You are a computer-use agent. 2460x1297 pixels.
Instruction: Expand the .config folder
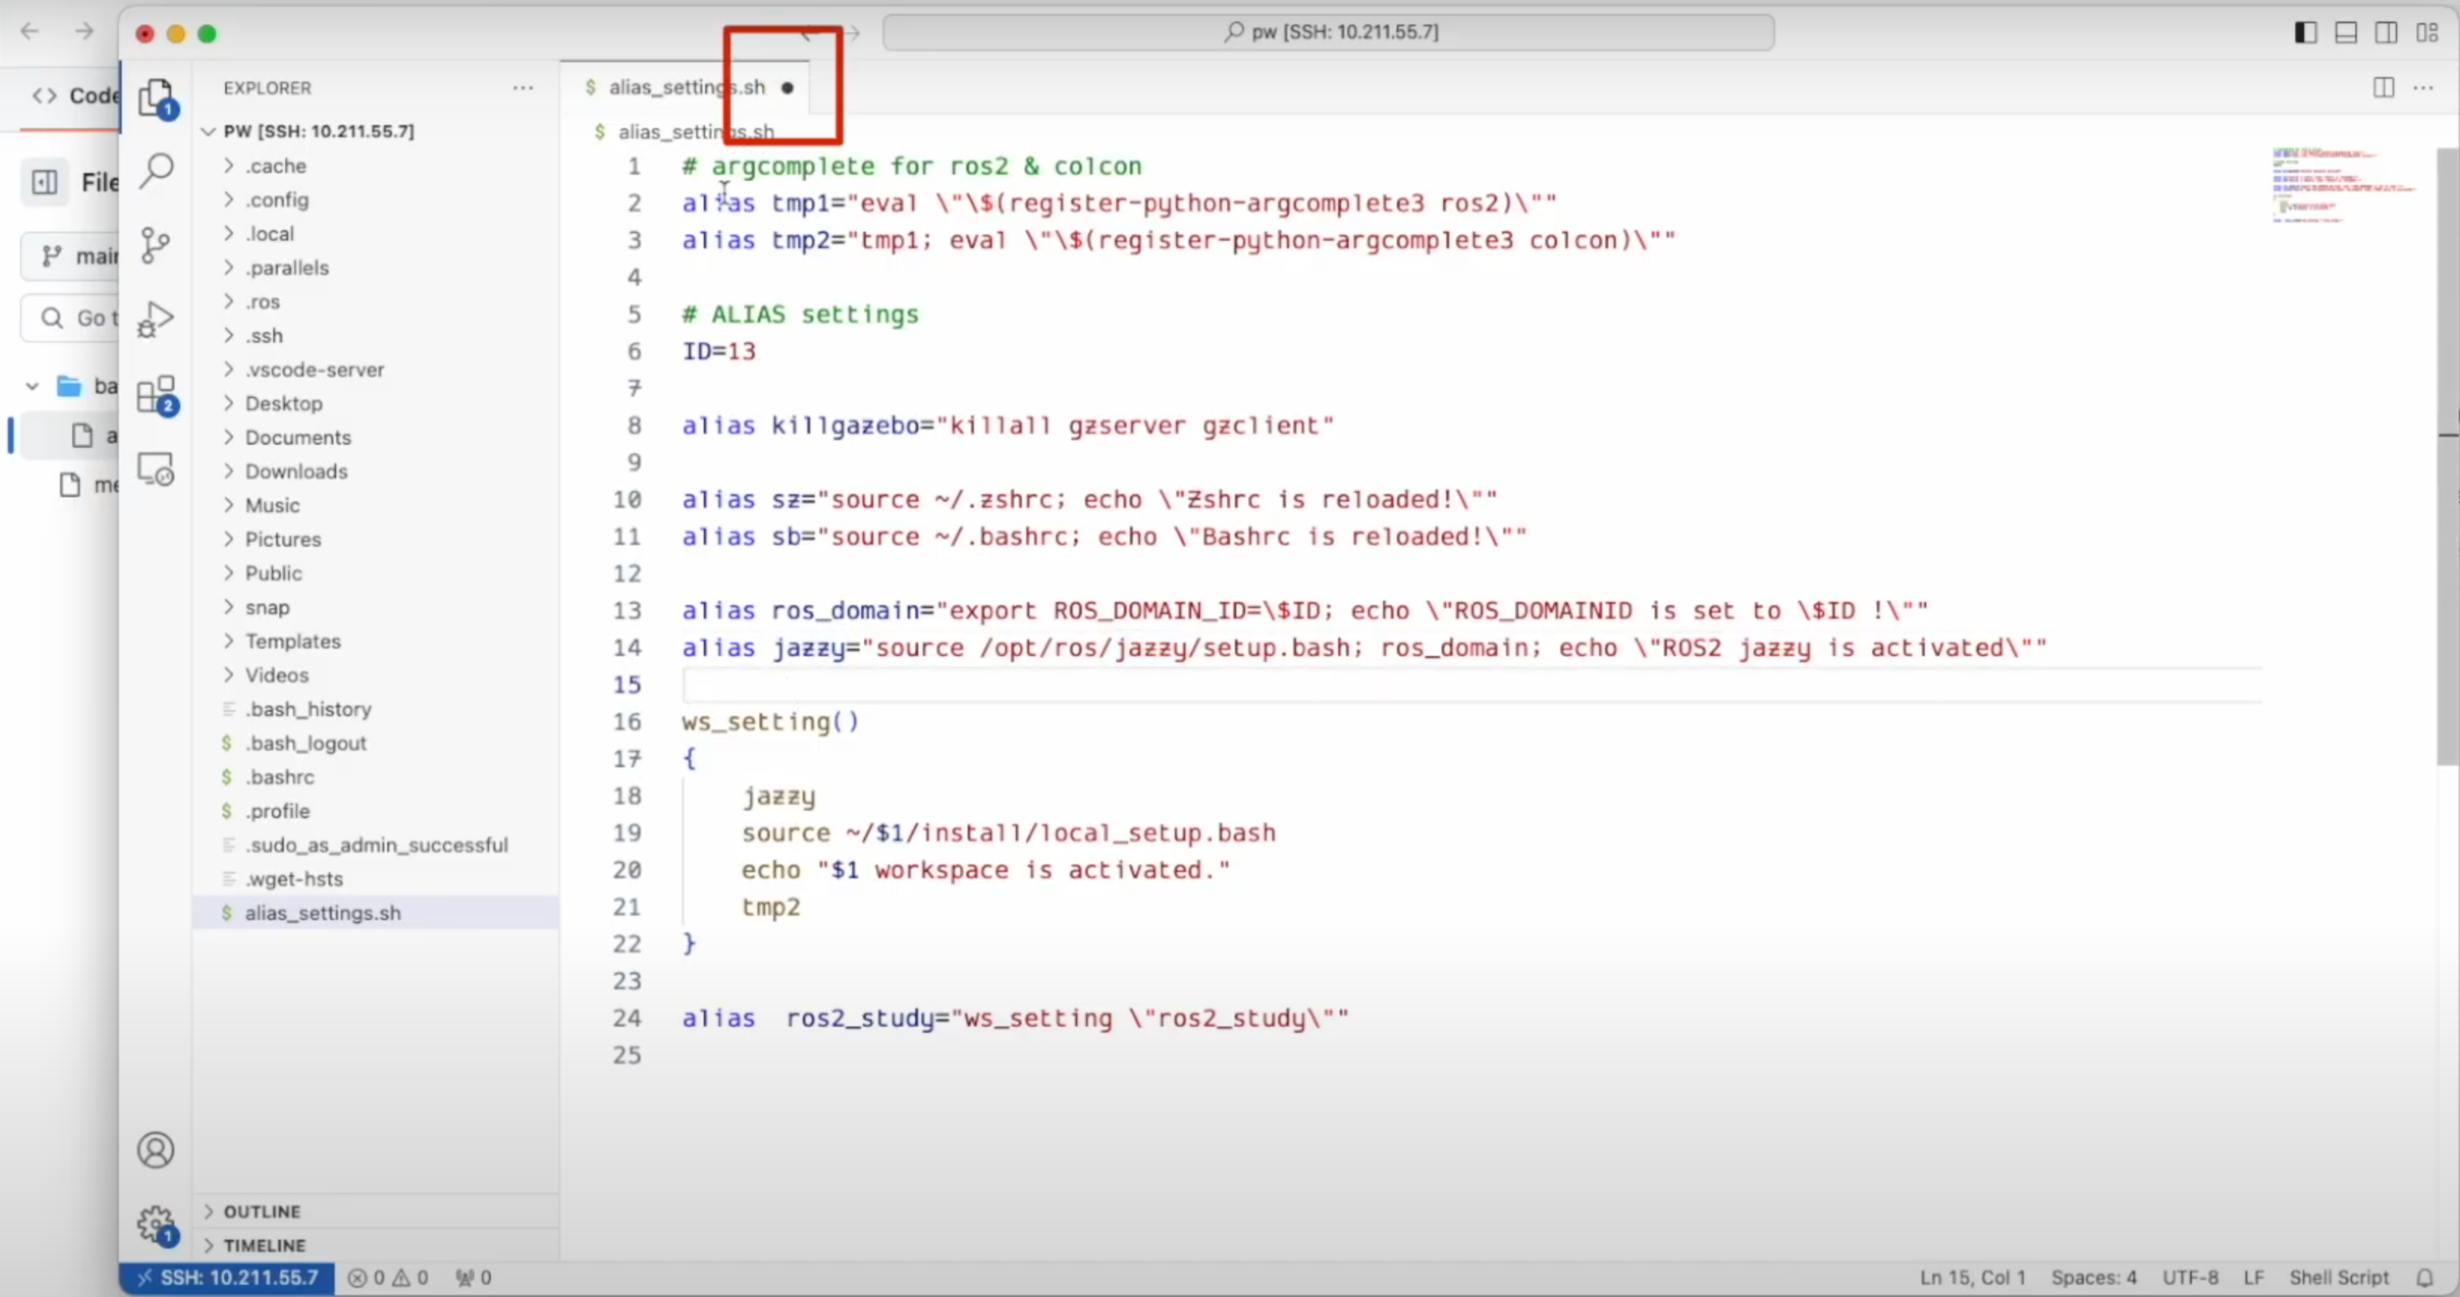point(277,200)
